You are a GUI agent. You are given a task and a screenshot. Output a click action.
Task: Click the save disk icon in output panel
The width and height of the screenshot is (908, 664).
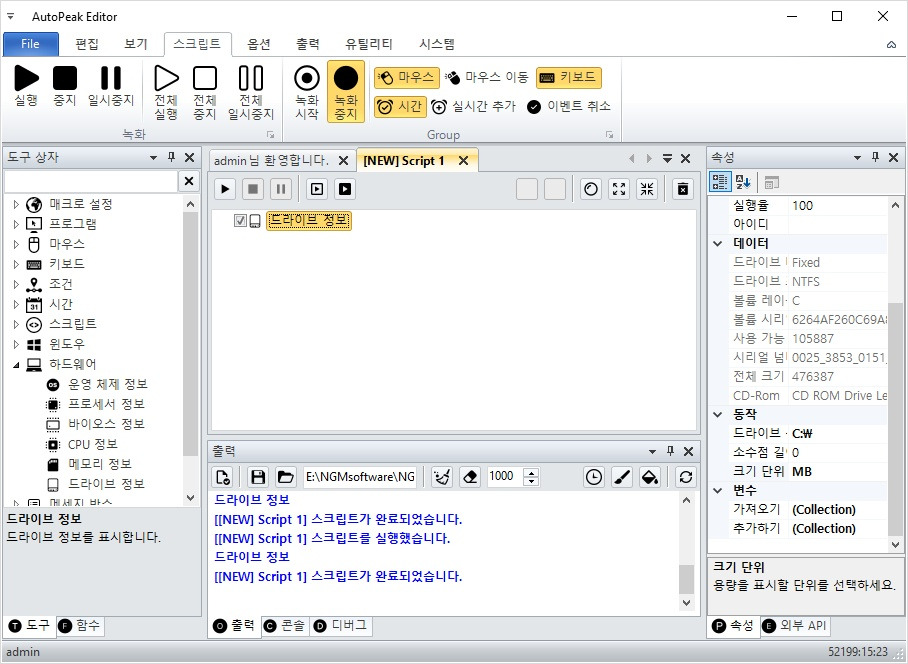(x=258, y=477)
